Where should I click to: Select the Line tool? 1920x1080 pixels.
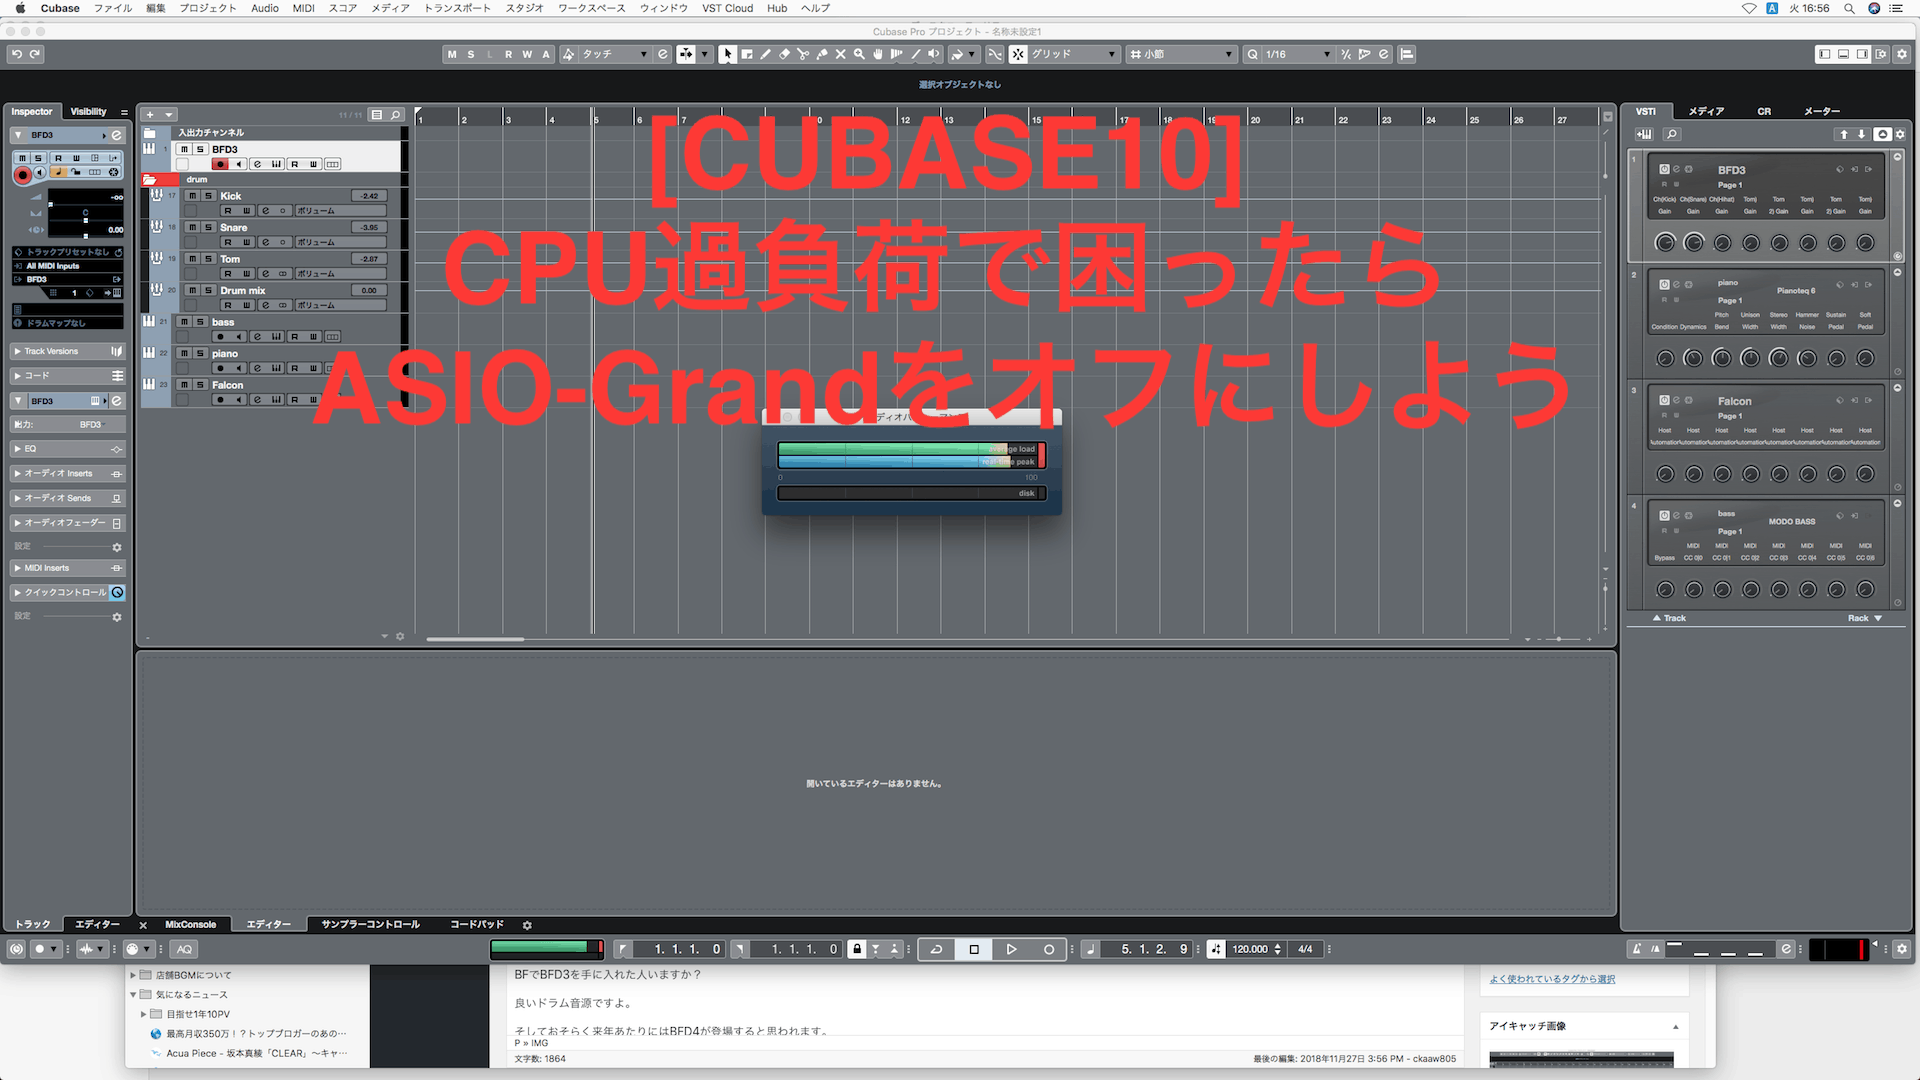coord(915,54)
